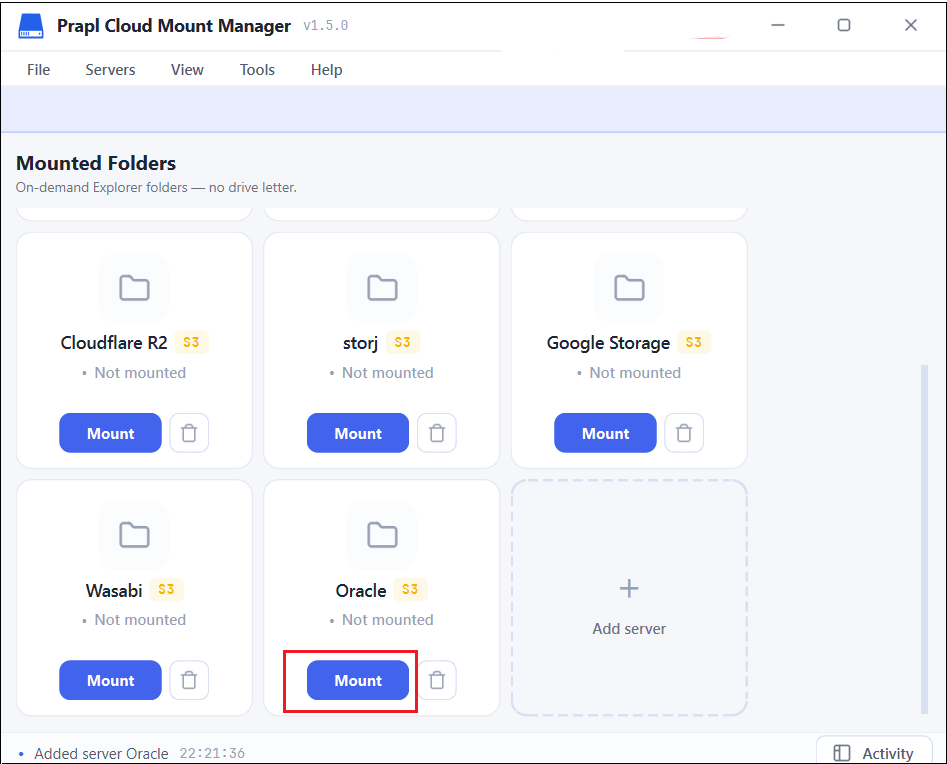Click the Add server label
The image size is (947, 764).
pos(629,629)
